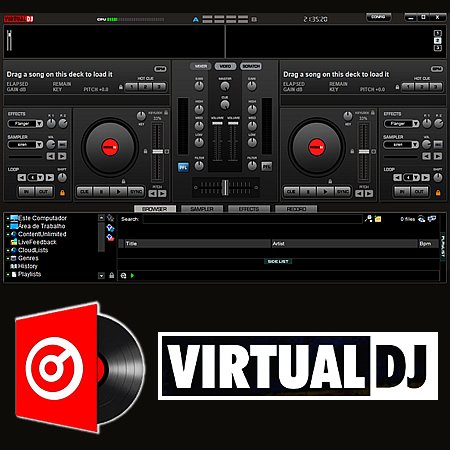
Task: Trigger hot cue 2 on left deck
Action: click(x=145, y=87)
